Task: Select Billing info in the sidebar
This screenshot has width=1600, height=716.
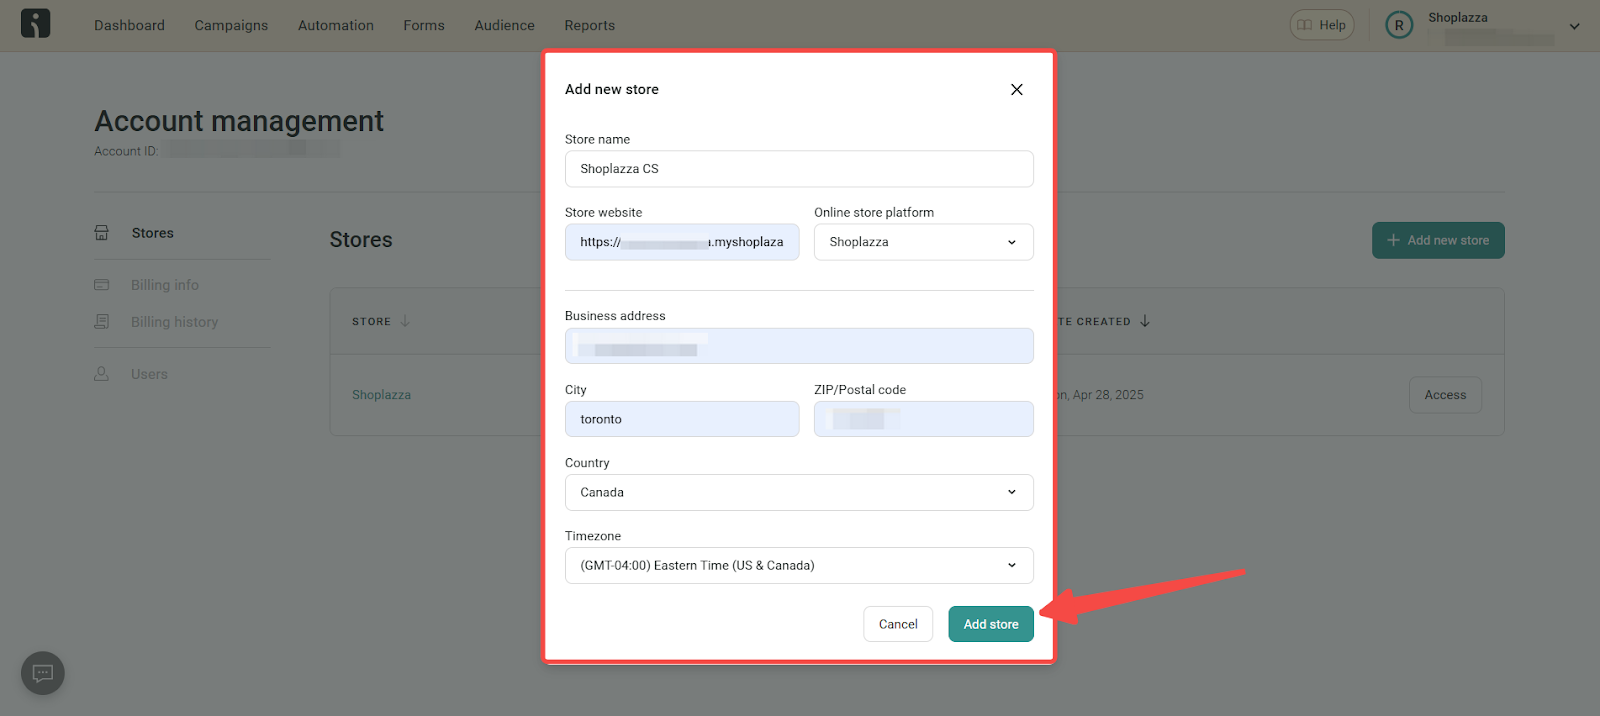Action: coord(165,285)
